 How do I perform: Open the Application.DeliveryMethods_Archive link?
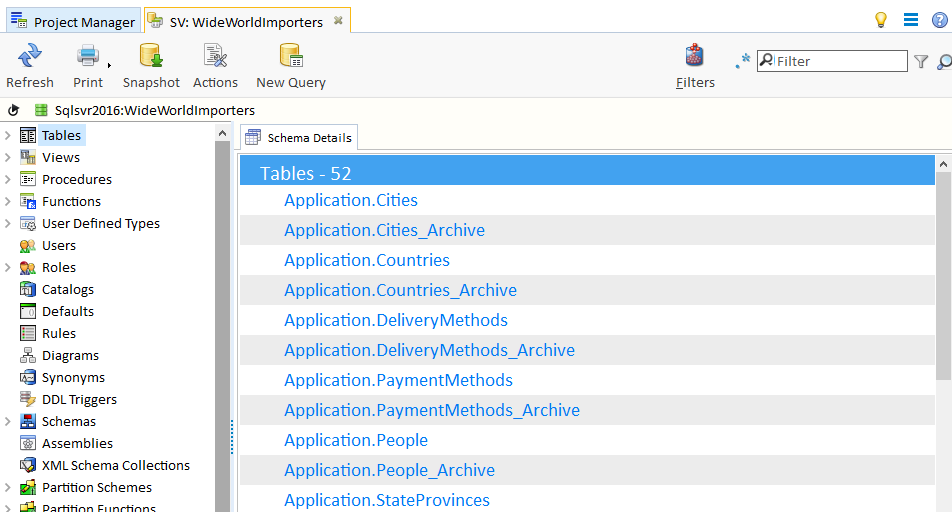429,350
